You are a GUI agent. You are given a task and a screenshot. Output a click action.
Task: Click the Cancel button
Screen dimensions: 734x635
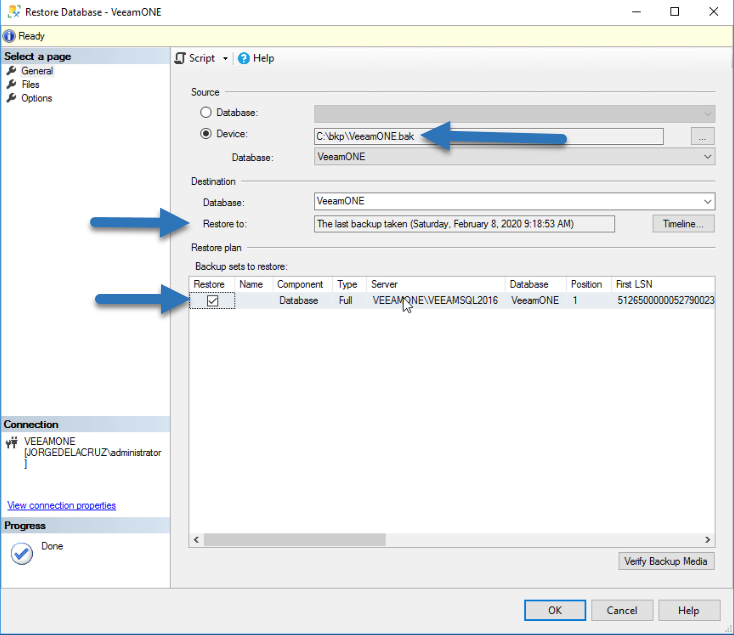coord(622,610)
